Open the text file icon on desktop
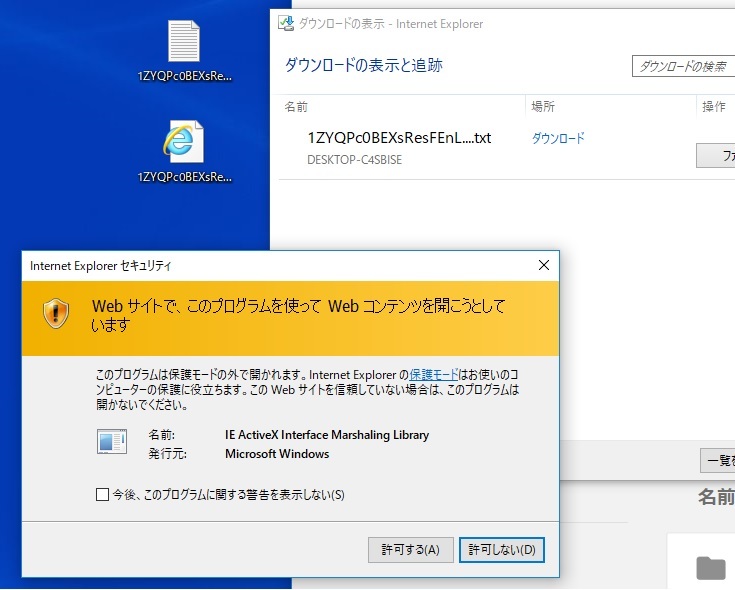The image size is (735, 590). (x=184, y=42)
